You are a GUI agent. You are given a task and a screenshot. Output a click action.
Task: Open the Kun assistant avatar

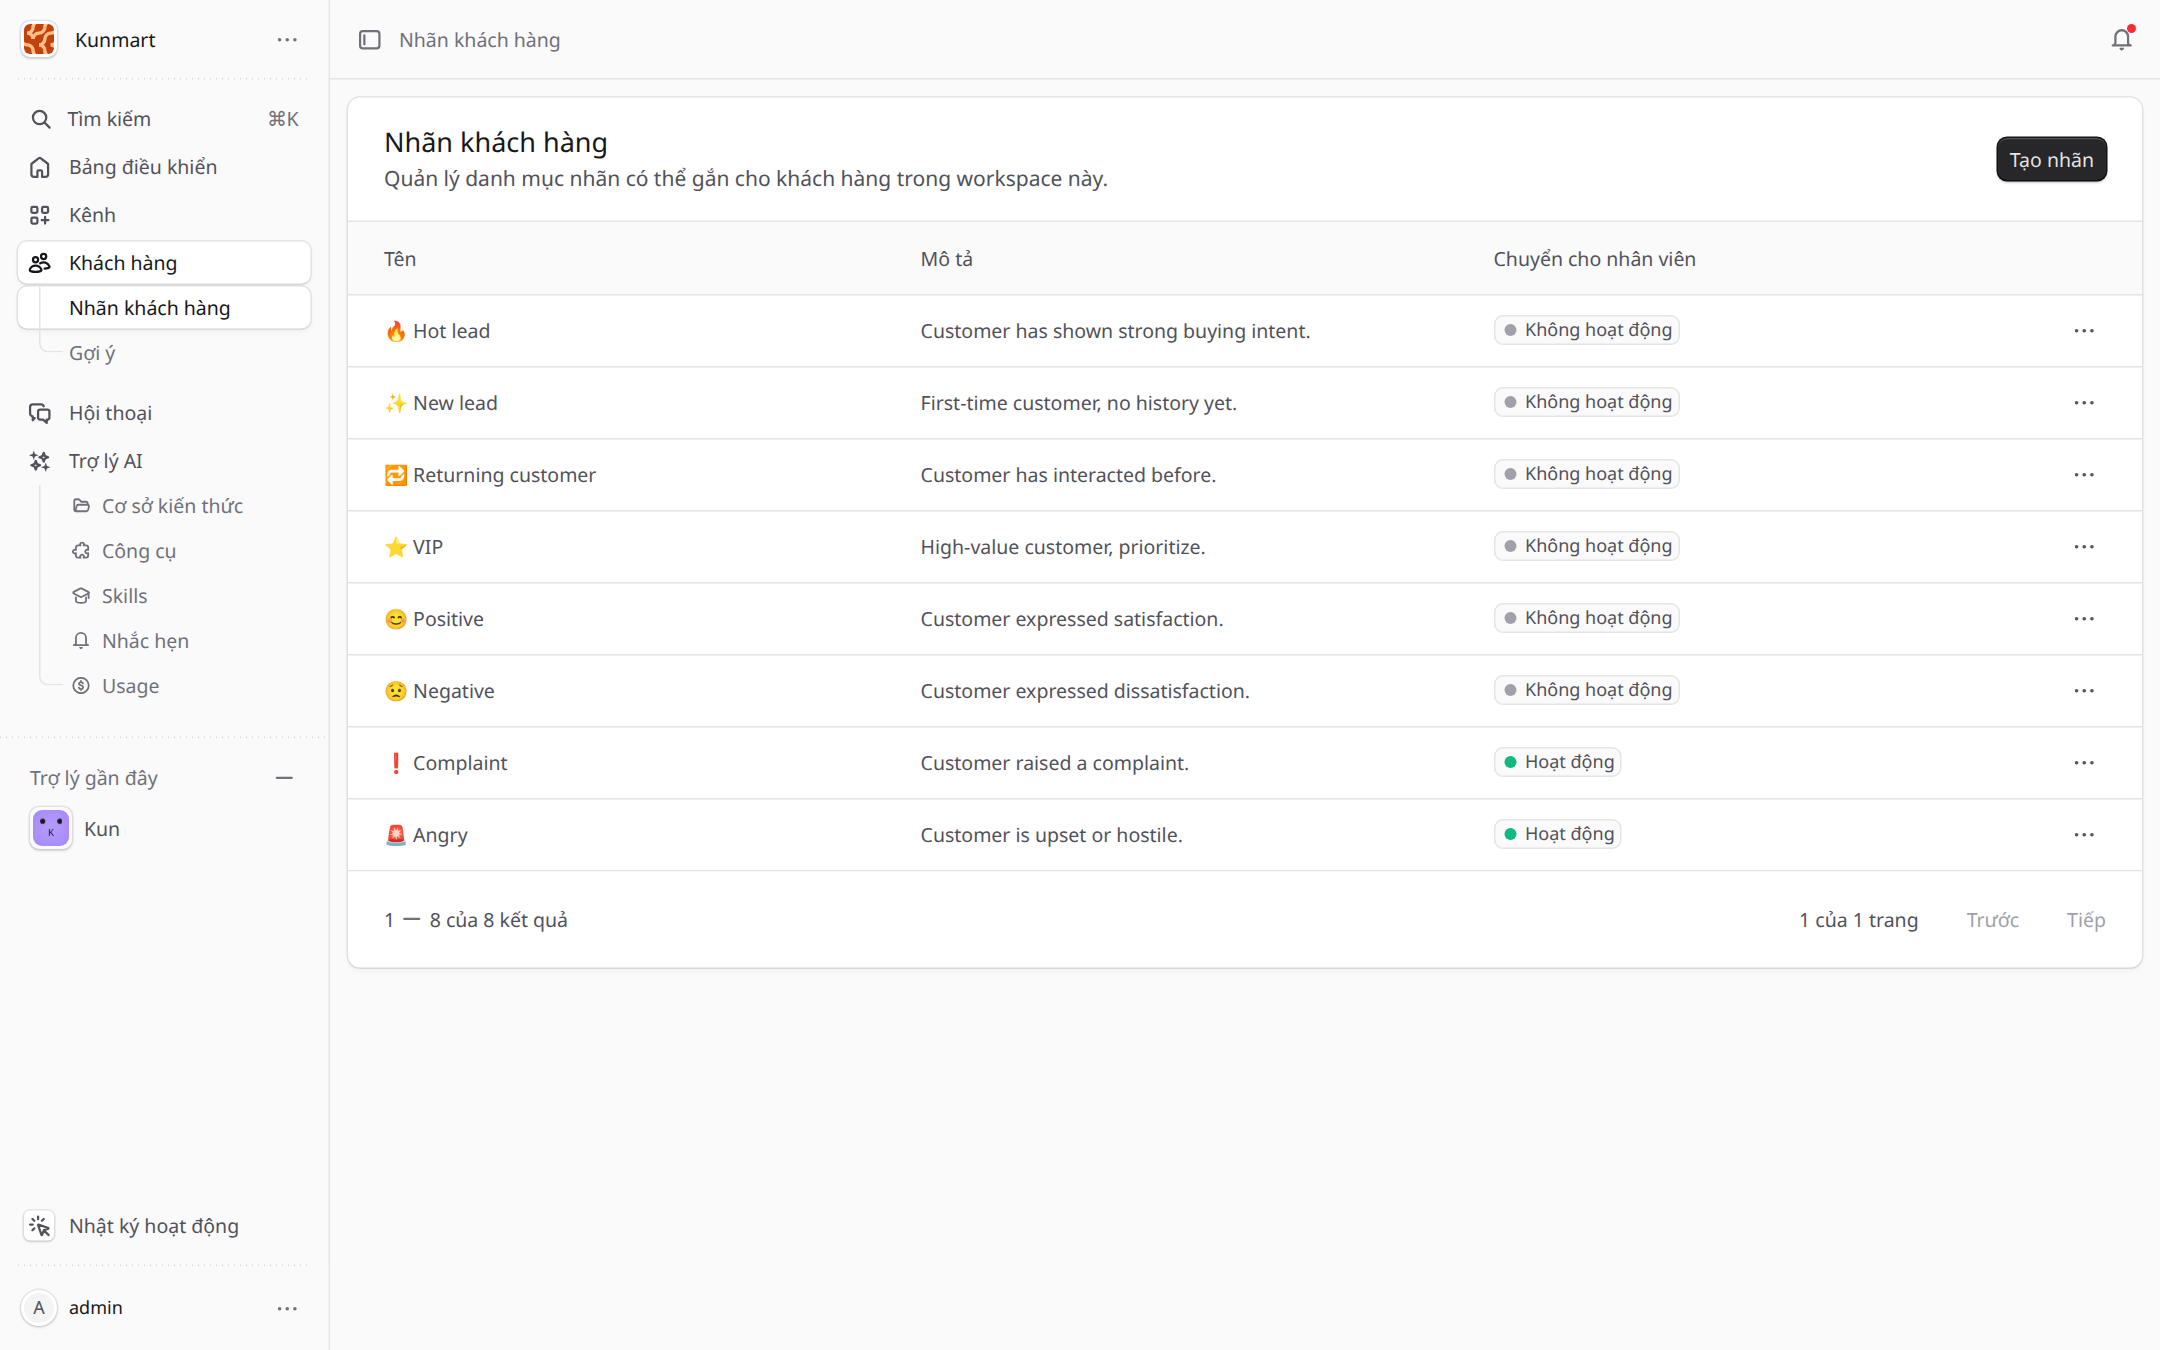pyautogui.click(x=51, y=829)
